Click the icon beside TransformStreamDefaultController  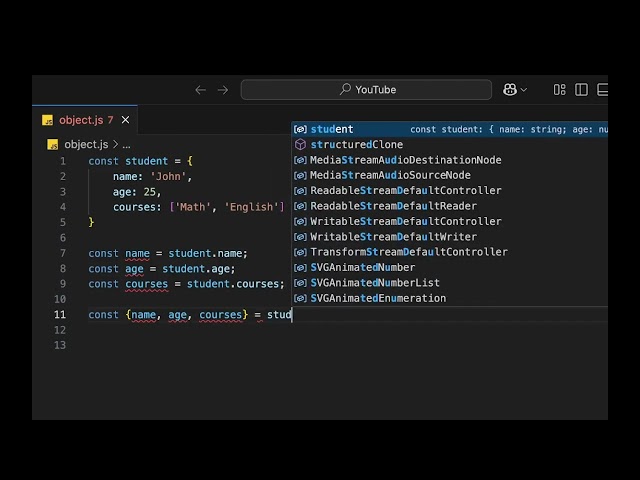click(300, 252)
